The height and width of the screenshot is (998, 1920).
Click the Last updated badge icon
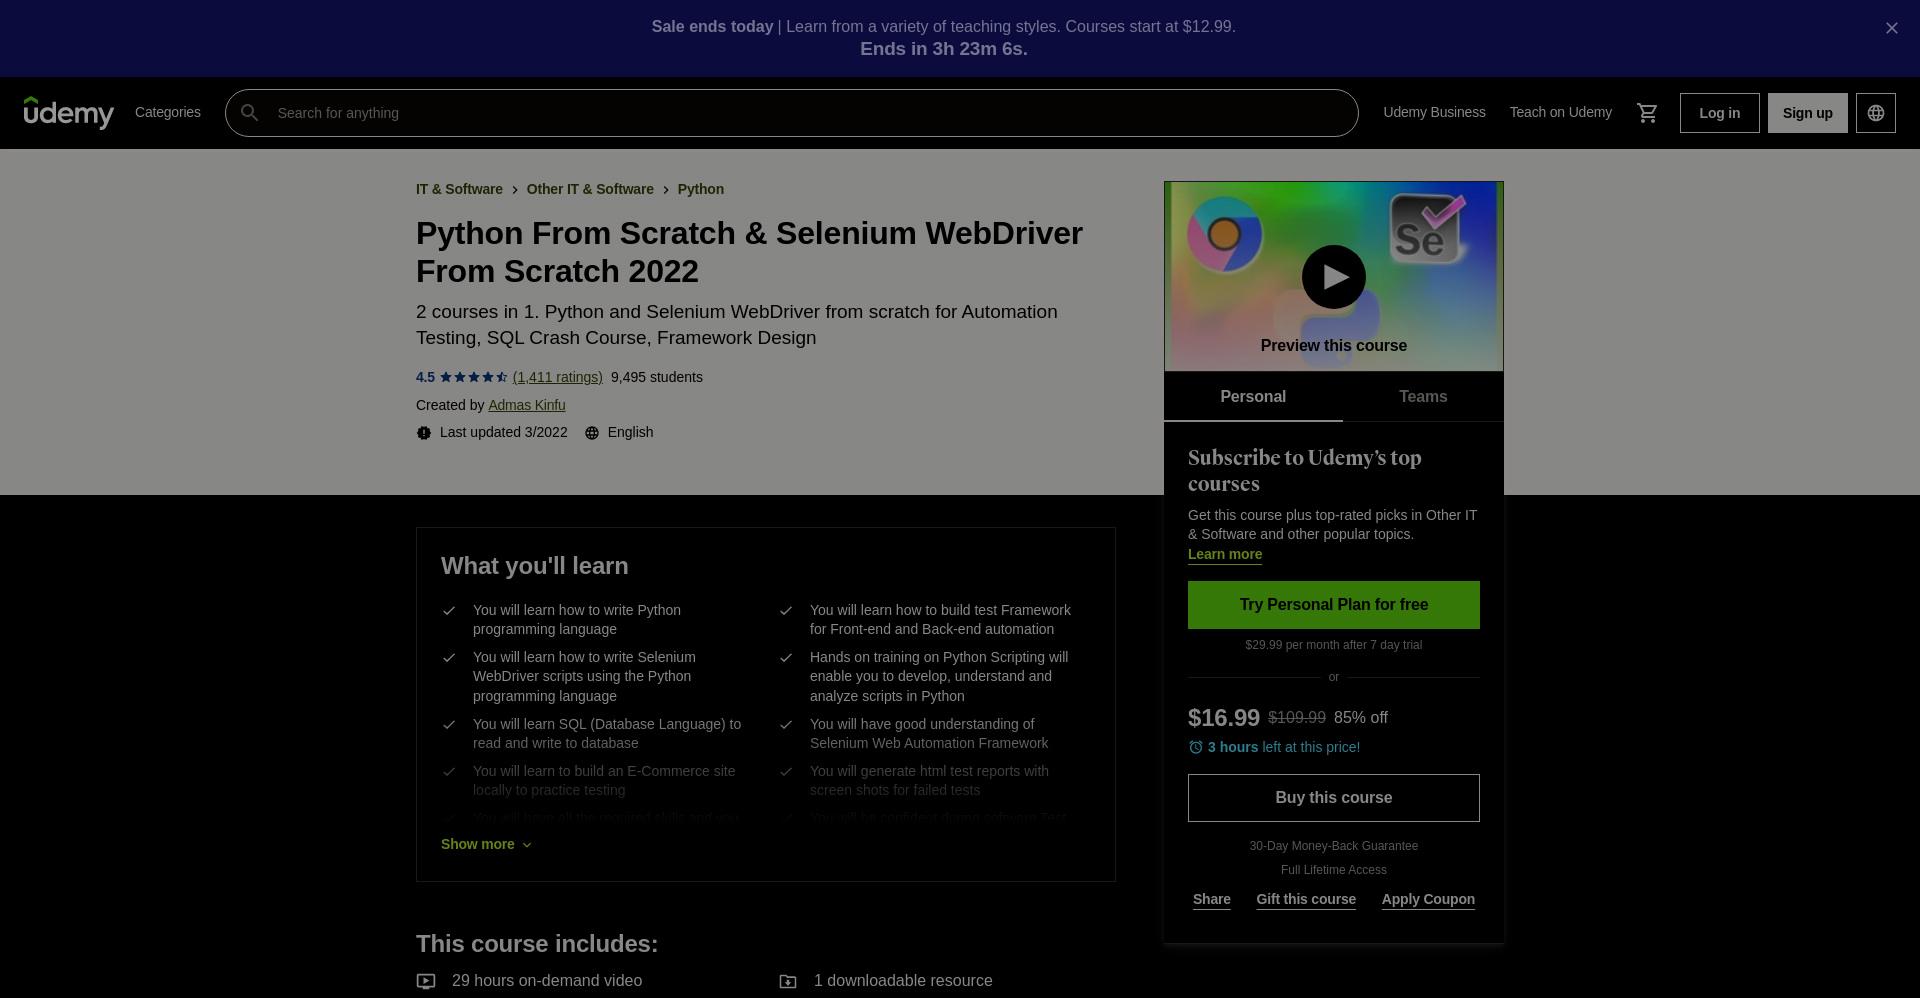pos(424,433)
